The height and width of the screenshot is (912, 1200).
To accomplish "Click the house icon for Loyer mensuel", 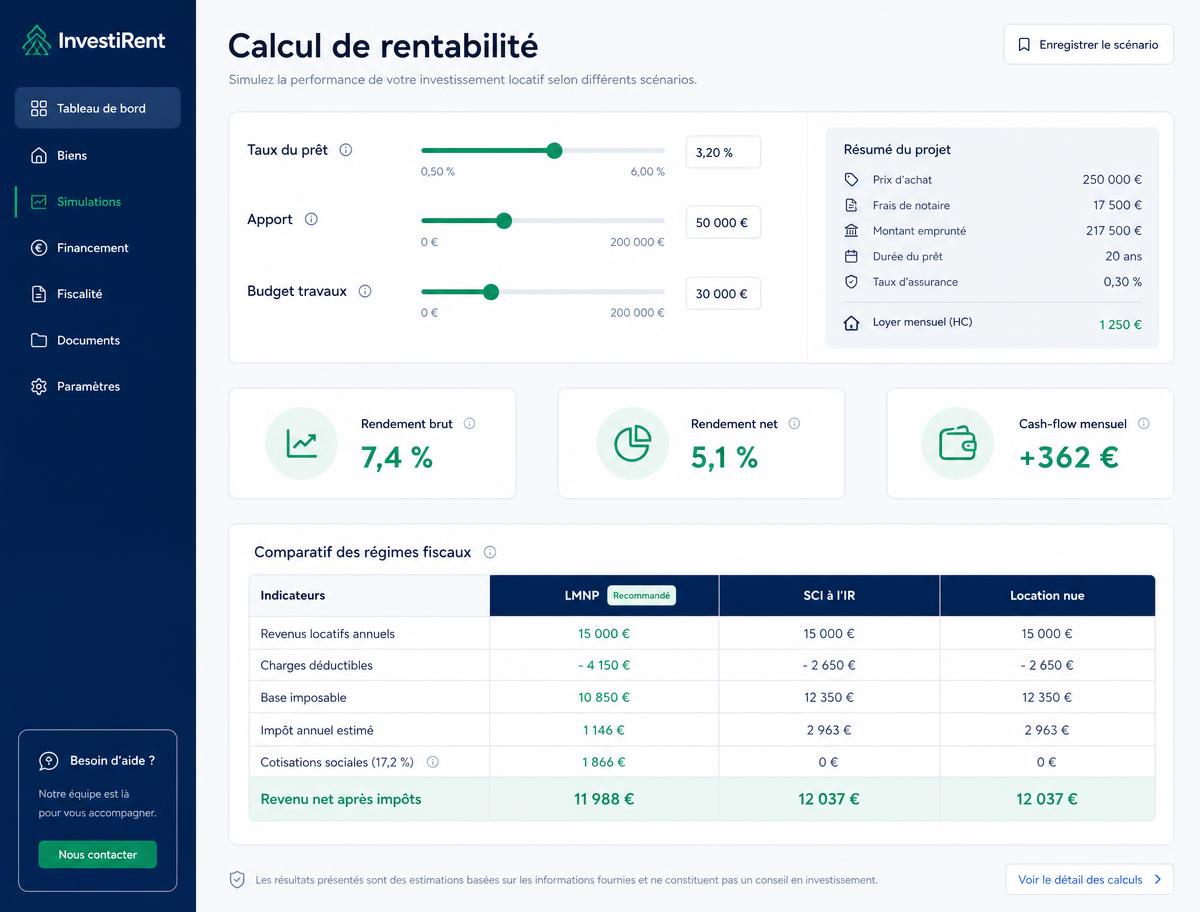I will (x=851, y=323).
